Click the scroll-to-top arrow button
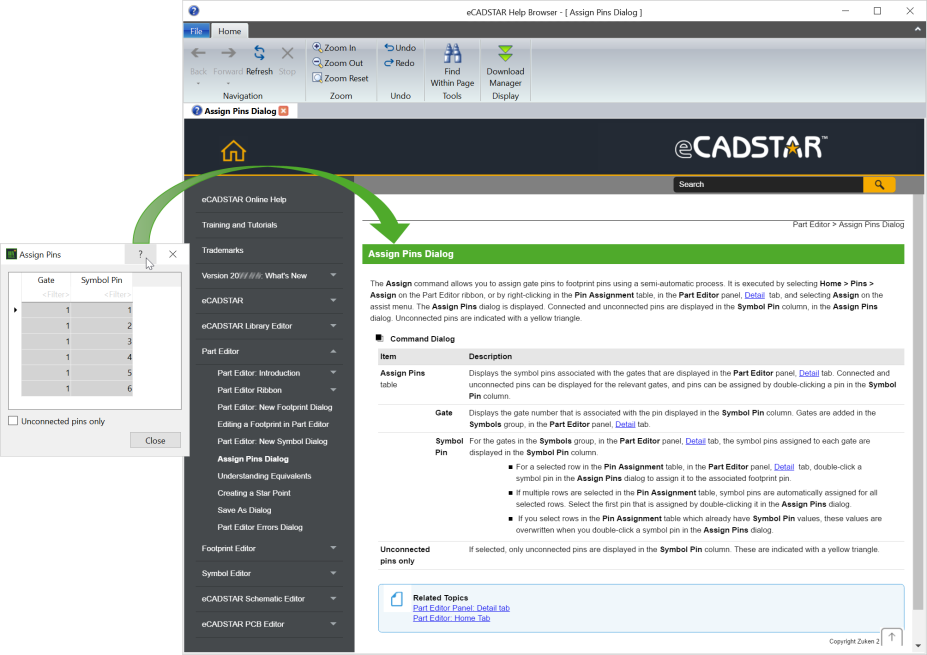Screen dimensions: 927x655 pos(892,637)
